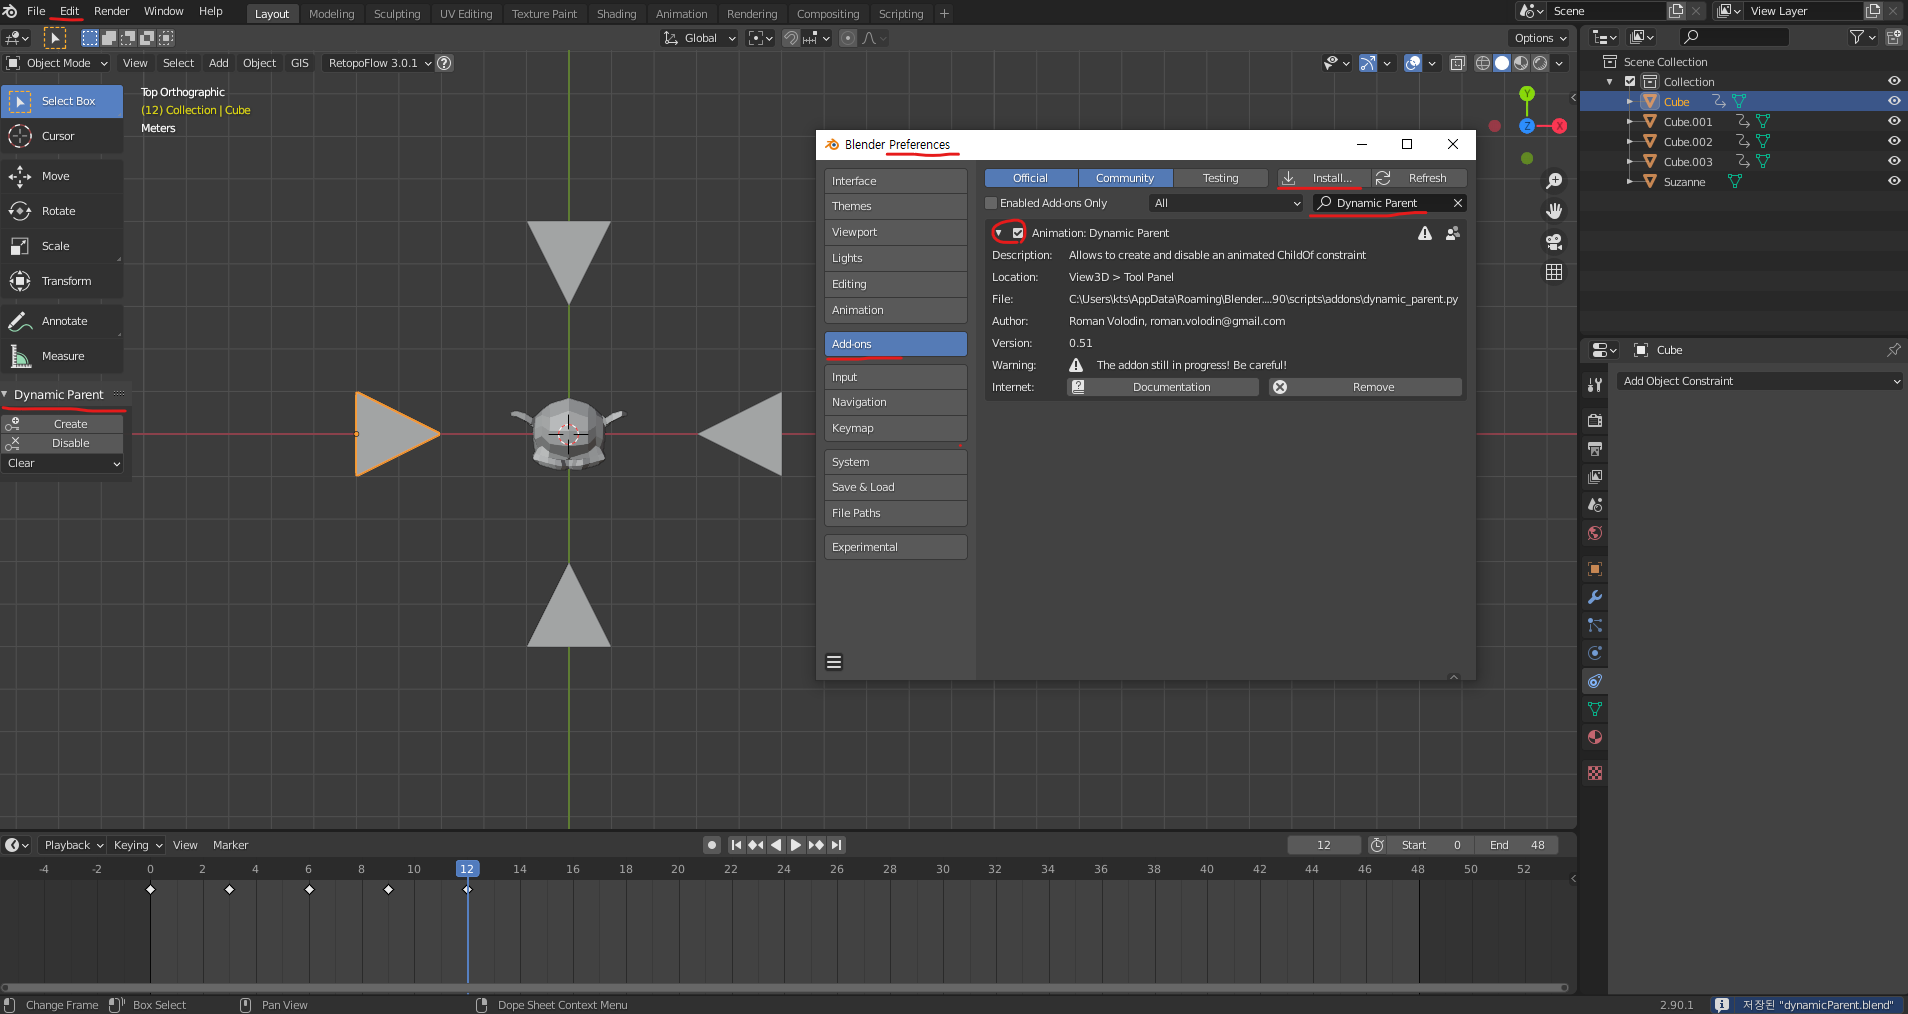Click the Install... button
Image resolution: width=1908 pixels, height=1014 pixels.
click(x=1324, y=178)
